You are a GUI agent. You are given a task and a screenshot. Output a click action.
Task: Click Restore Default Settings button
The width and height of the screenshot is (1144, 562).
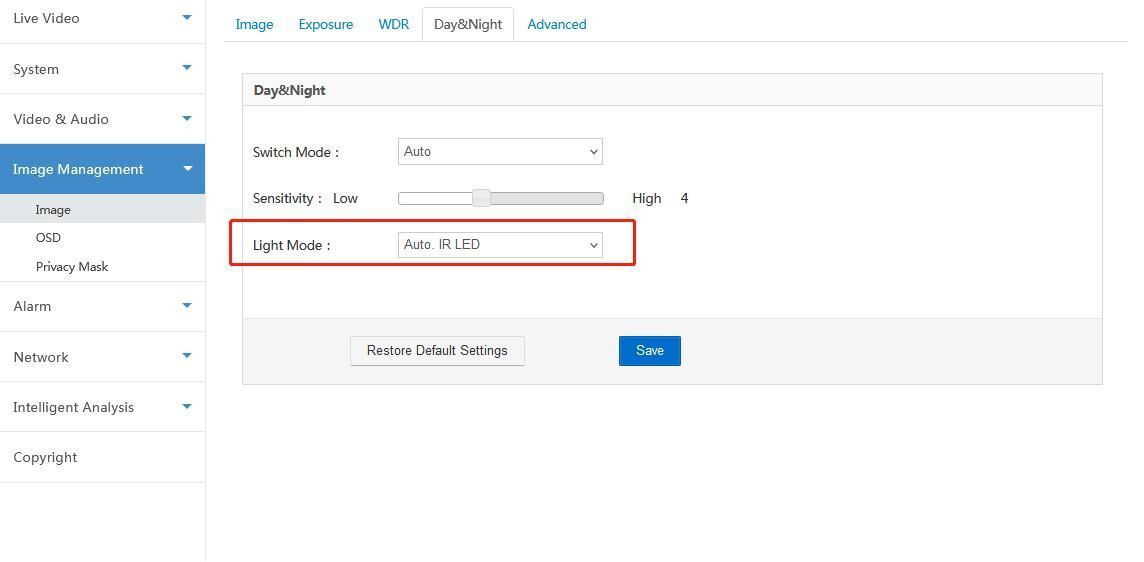coord(437,351)
